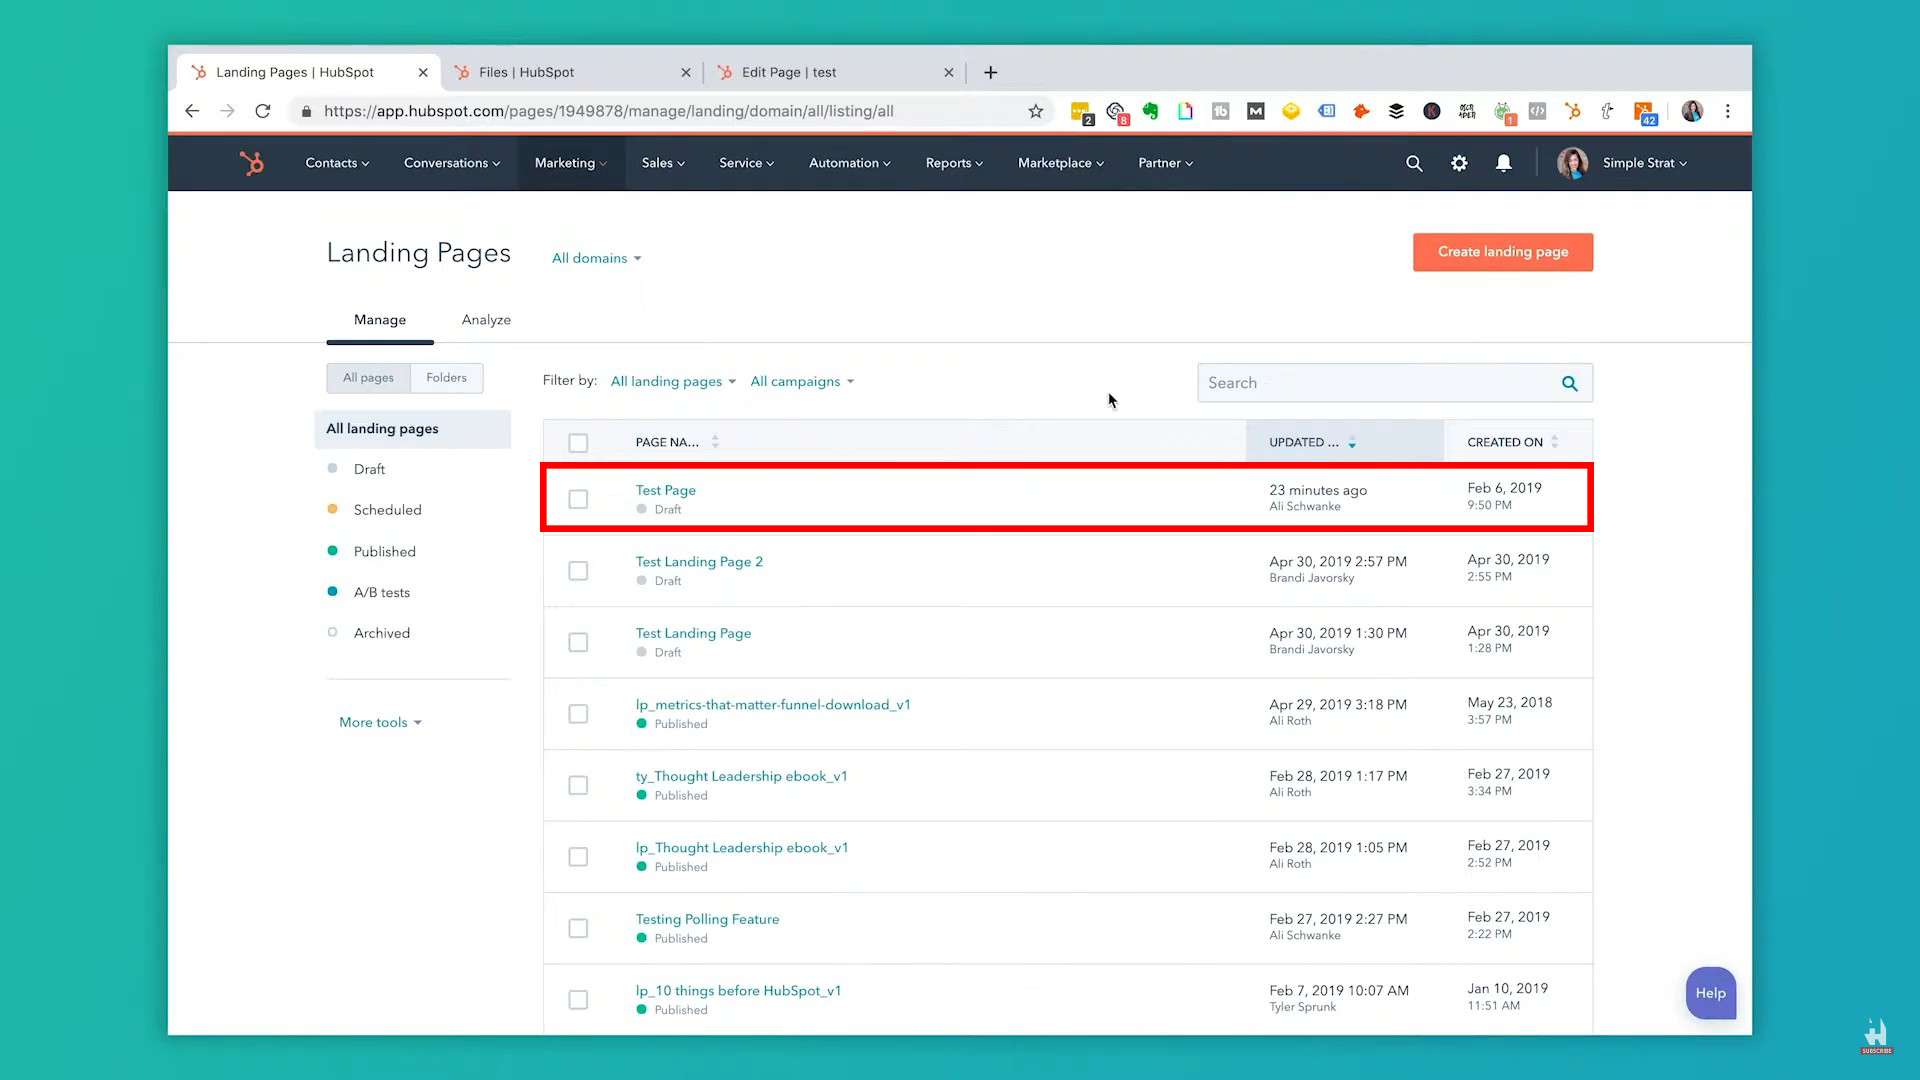
Task: Open the Marketing dropdown
Action: pos(571,163)
